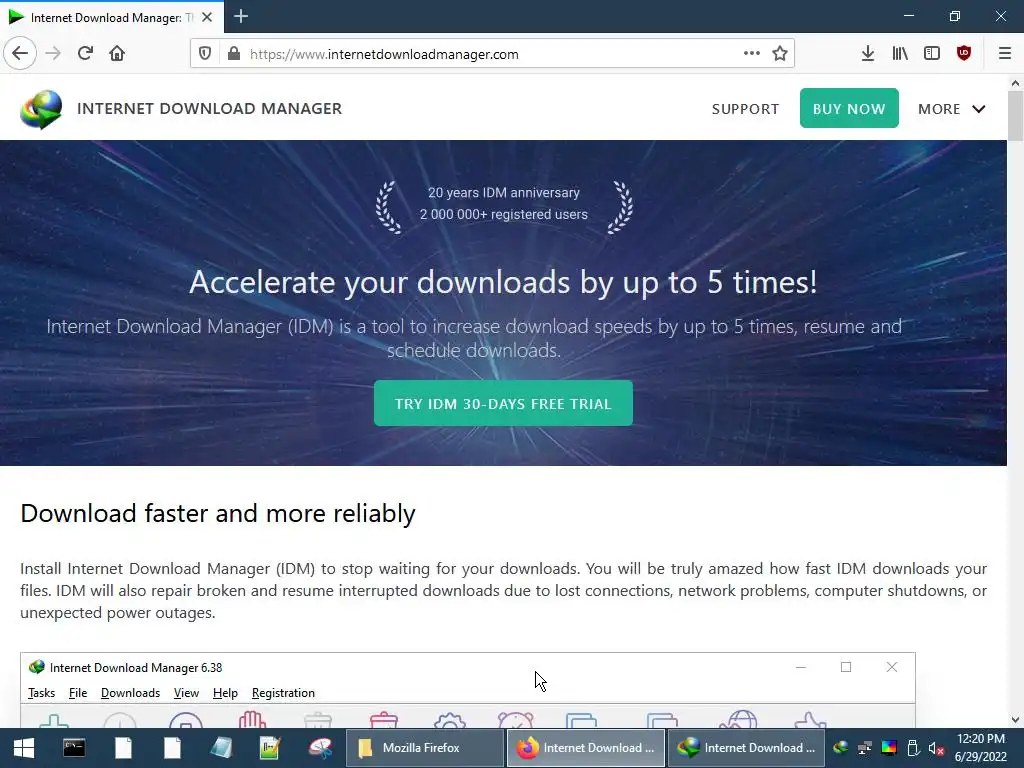Click the "Accelerate your downloads" headline
The height and width of the screenshot is (768, 1024).
(504, 283)
